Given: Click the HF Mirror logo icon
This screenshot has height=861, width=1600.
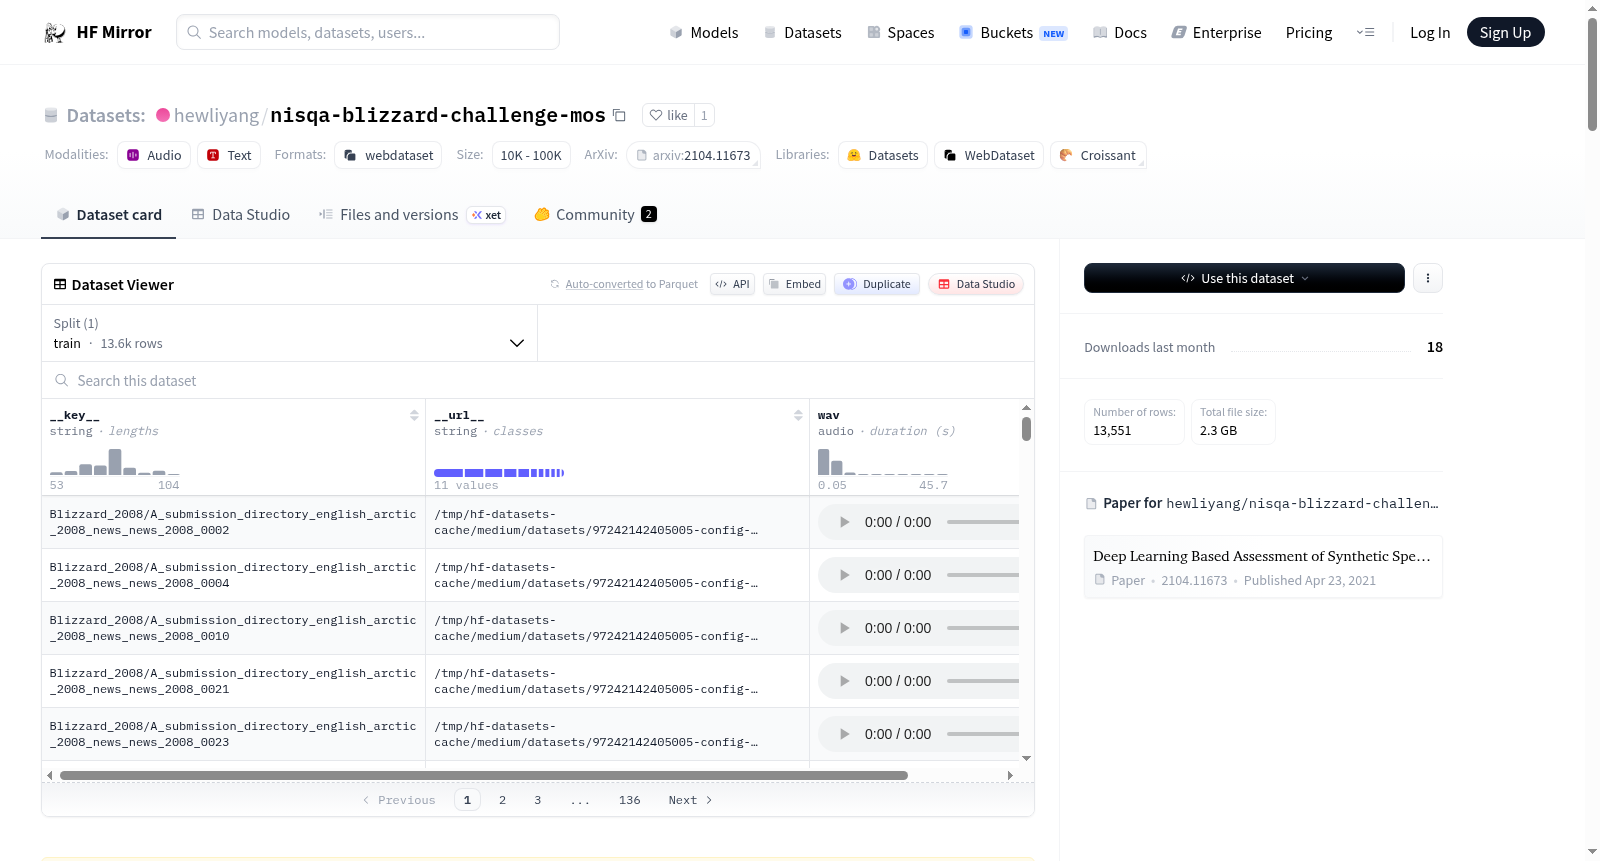Looking at the screenshot, I should click(55, 33).
